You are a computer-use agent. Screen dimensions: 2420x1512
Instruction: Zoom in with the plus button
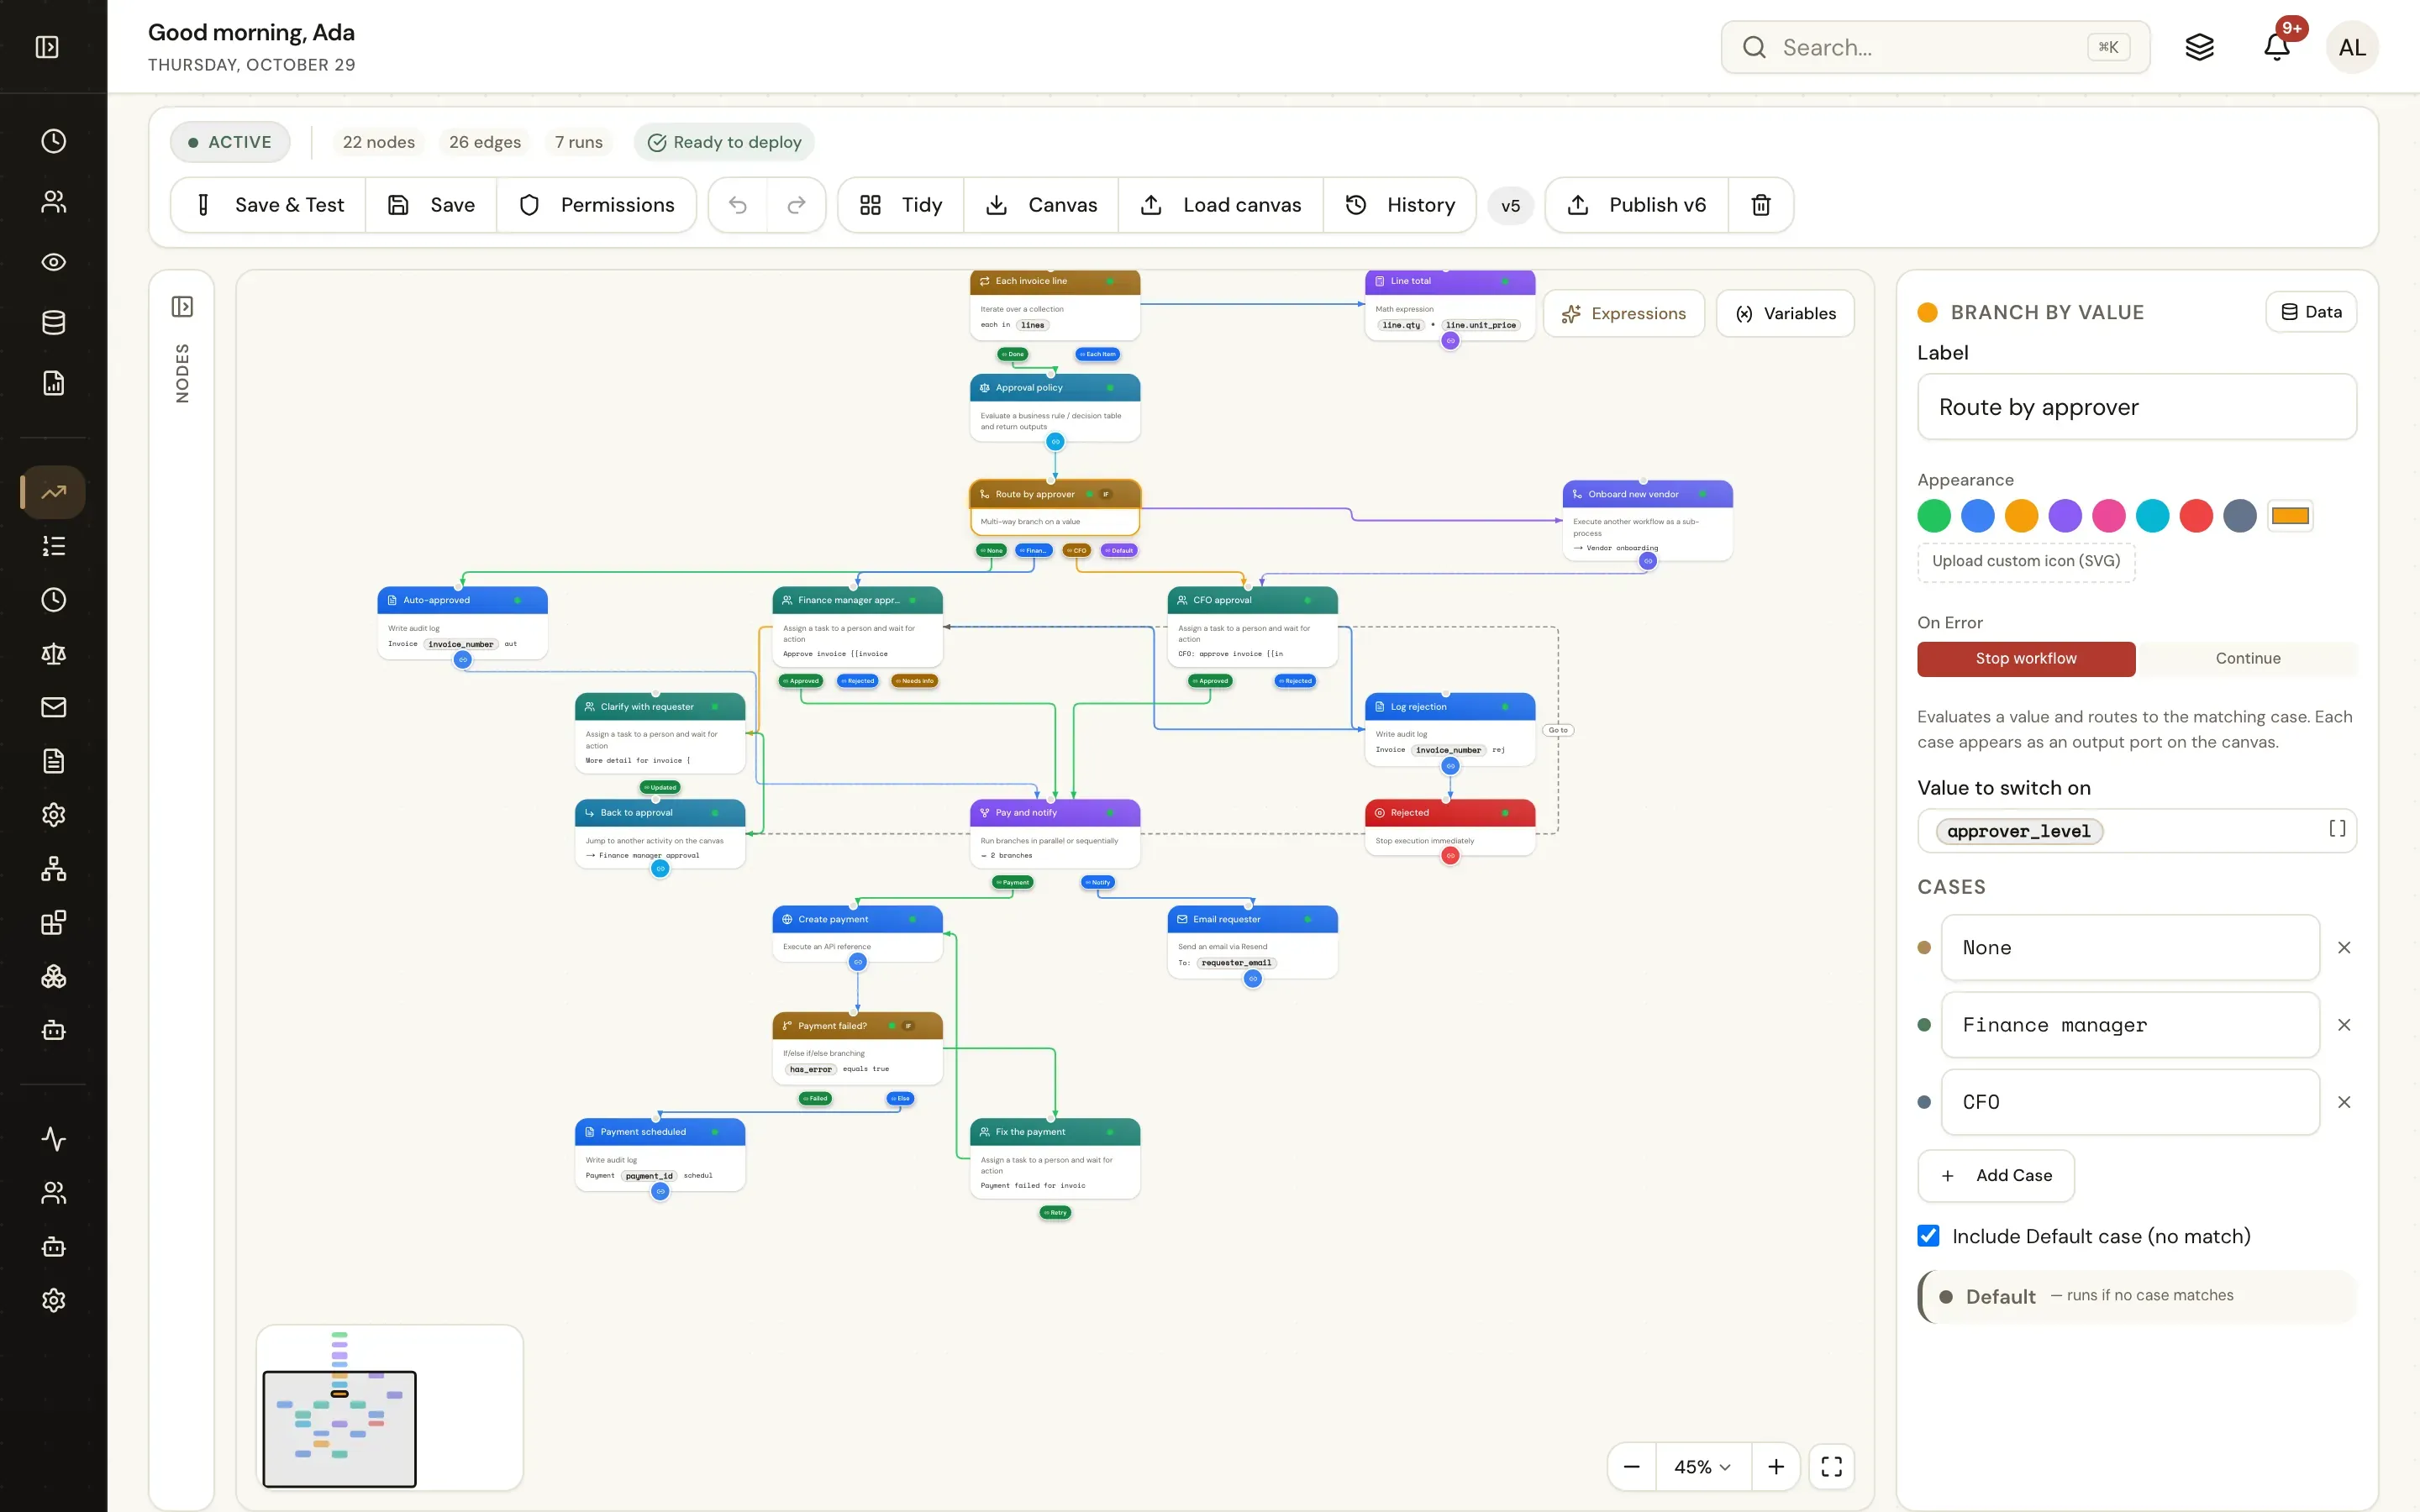click(1776, 1466)
